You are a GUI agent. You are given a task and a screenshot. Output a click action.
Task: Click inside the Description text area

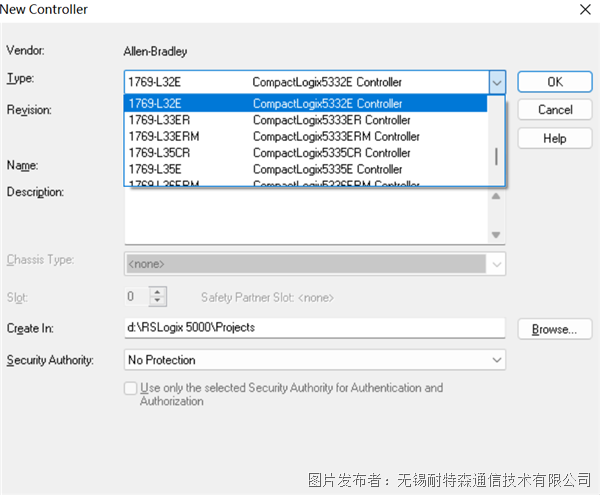tap(306, 215)
